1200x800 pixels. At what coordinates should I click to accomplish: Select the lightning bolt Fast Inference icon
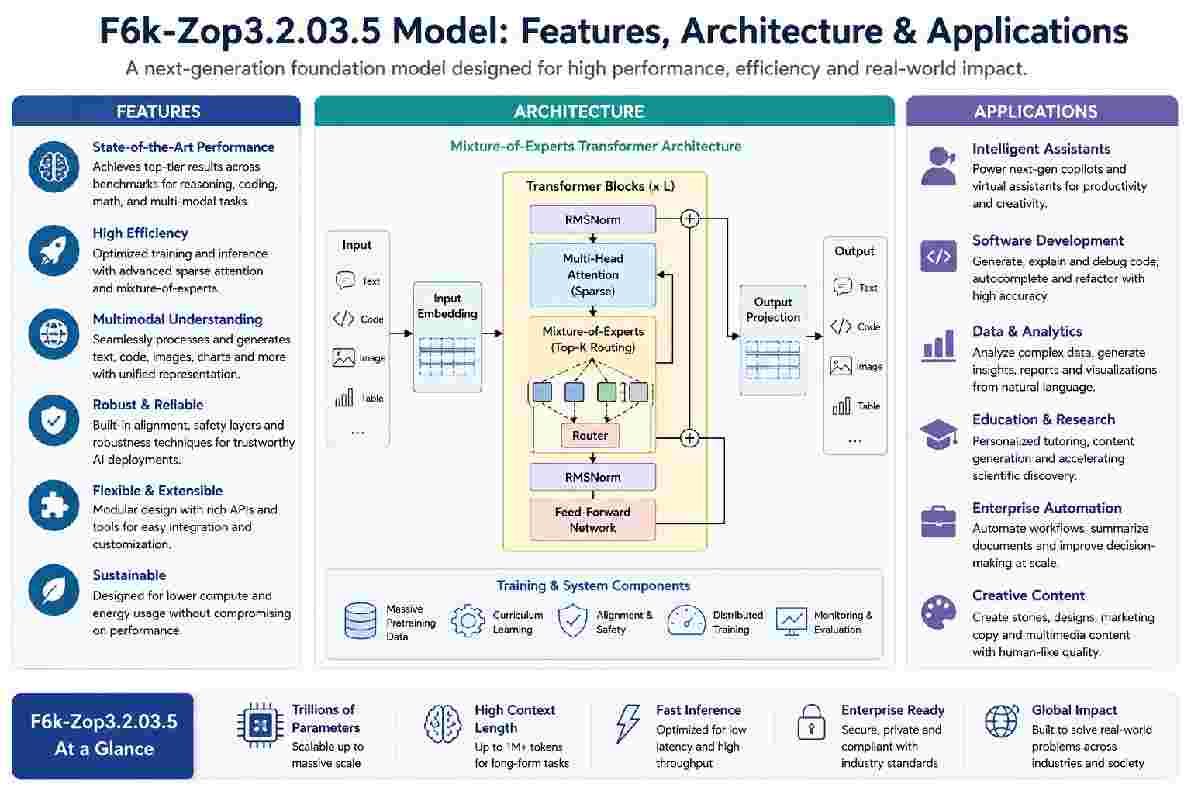(628, 723)
